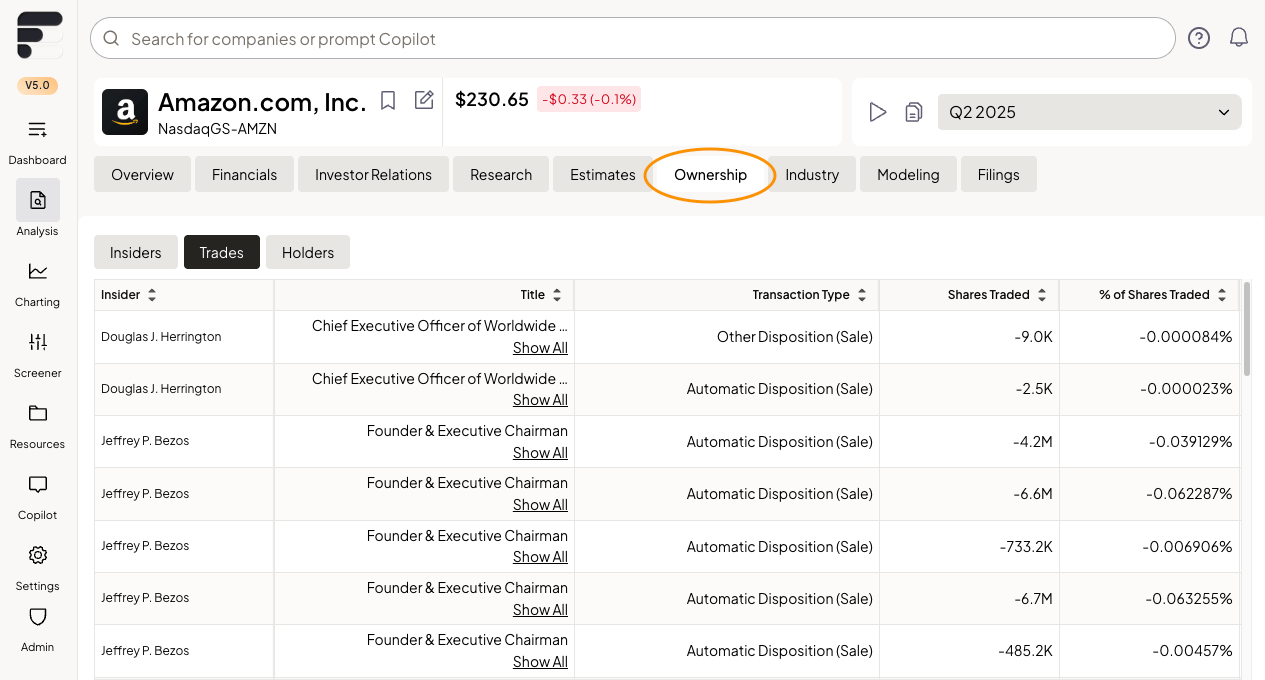Open the Admin shield icon
The image size is (1265, 680).
pyautogui.click(x=37, y=616)
